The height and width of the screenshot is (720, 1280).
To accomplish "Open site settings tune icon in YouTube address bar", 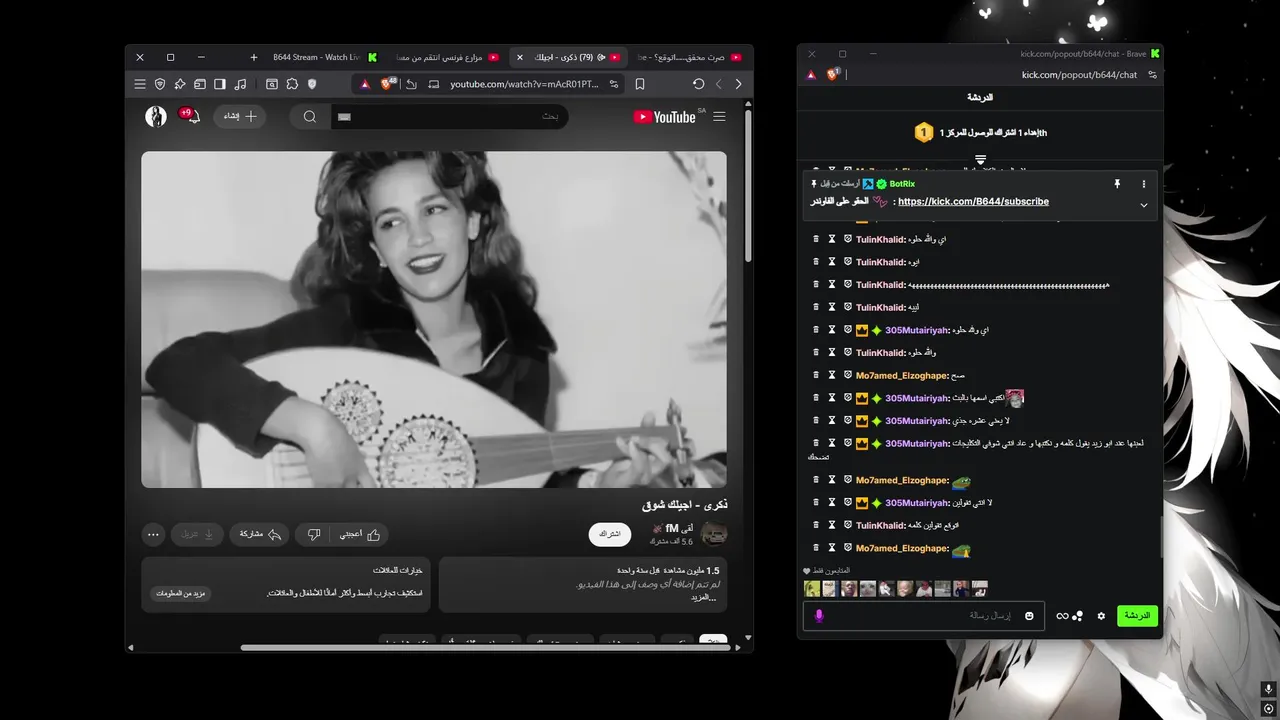I will pos(614,84).
